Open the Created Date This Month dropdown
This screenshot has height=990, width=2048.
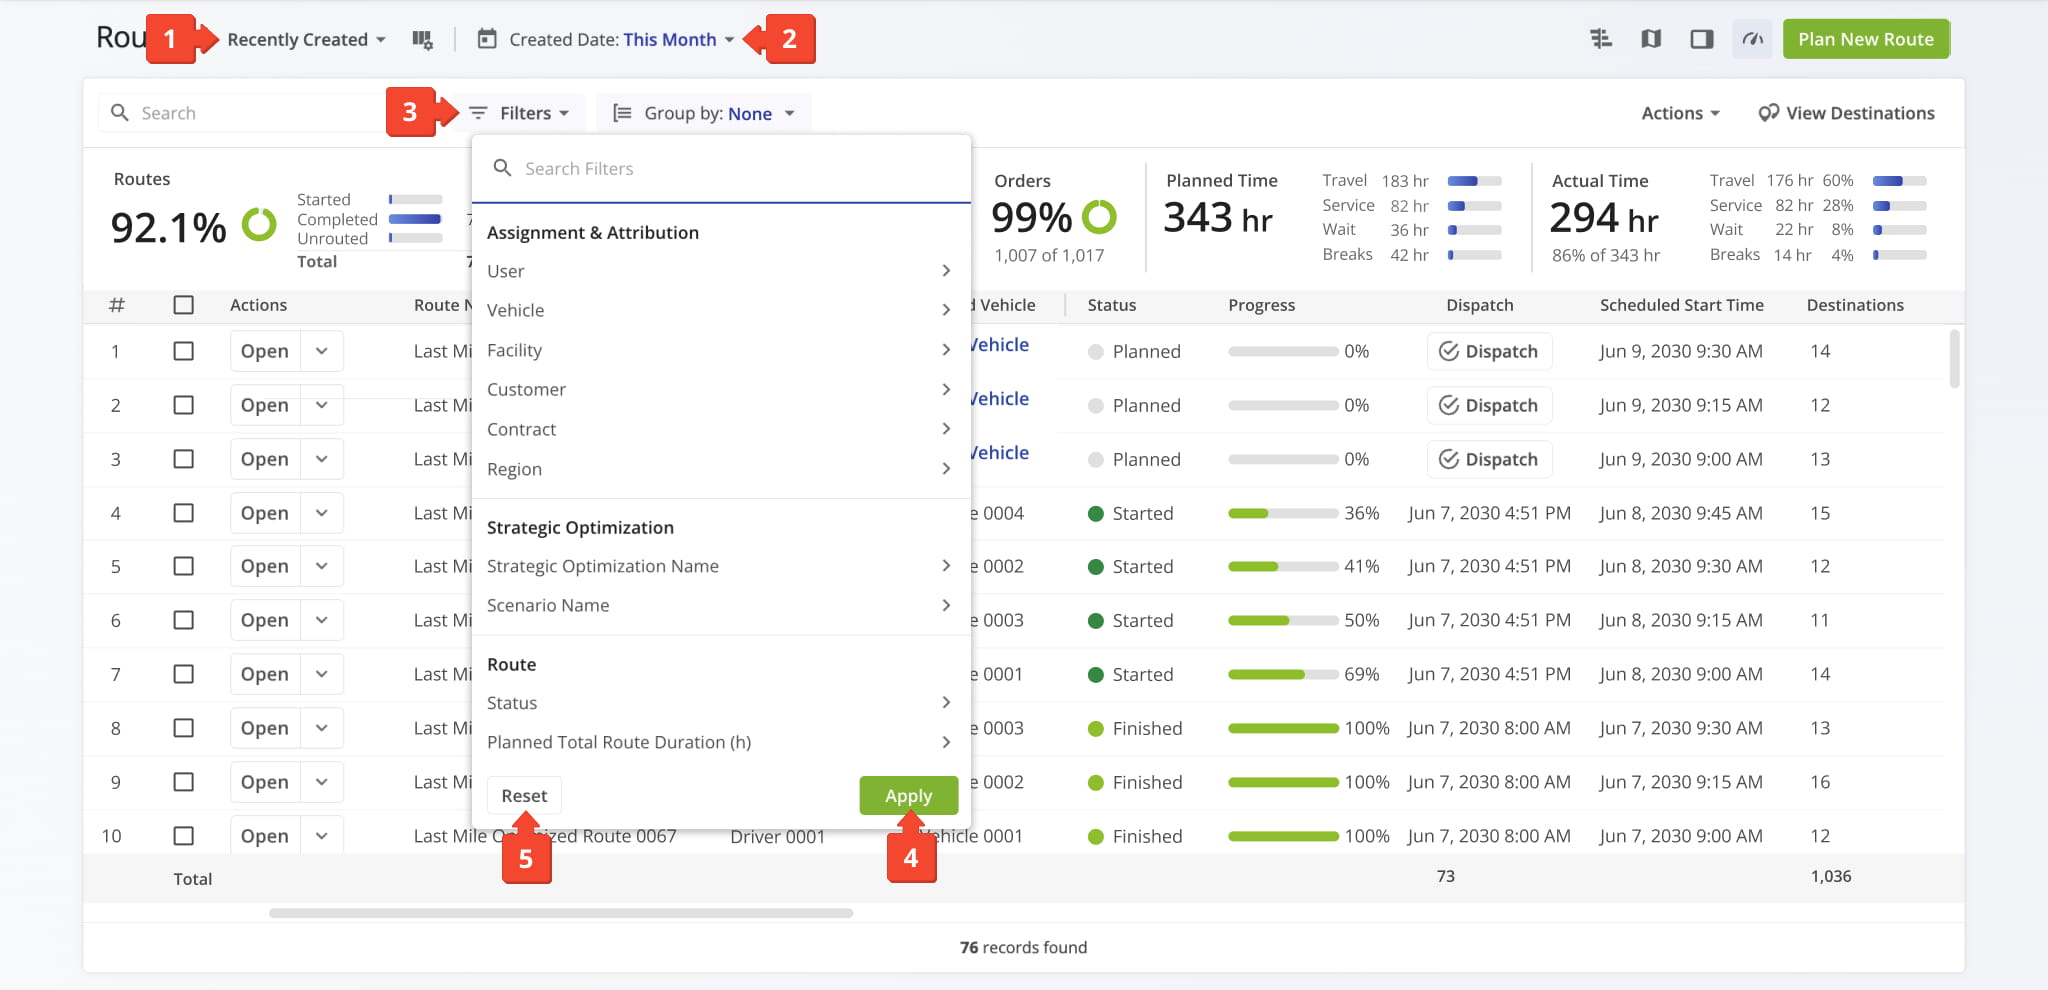tap(622, 40)
